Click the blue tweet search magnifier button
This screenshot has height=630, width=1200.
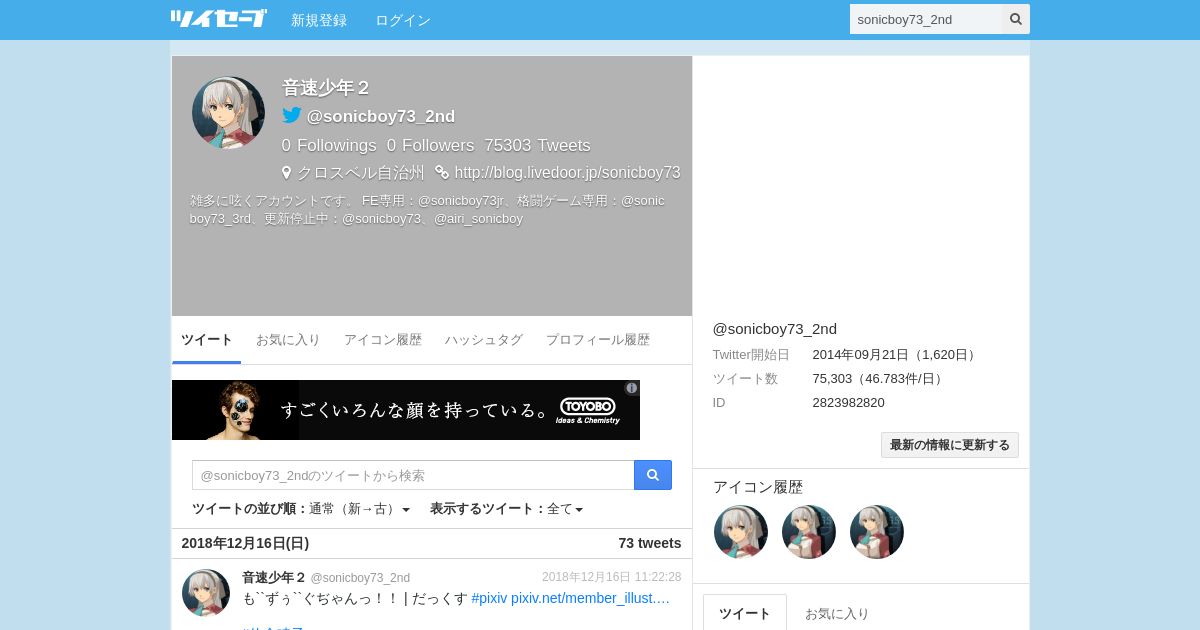tap(653, 475)
